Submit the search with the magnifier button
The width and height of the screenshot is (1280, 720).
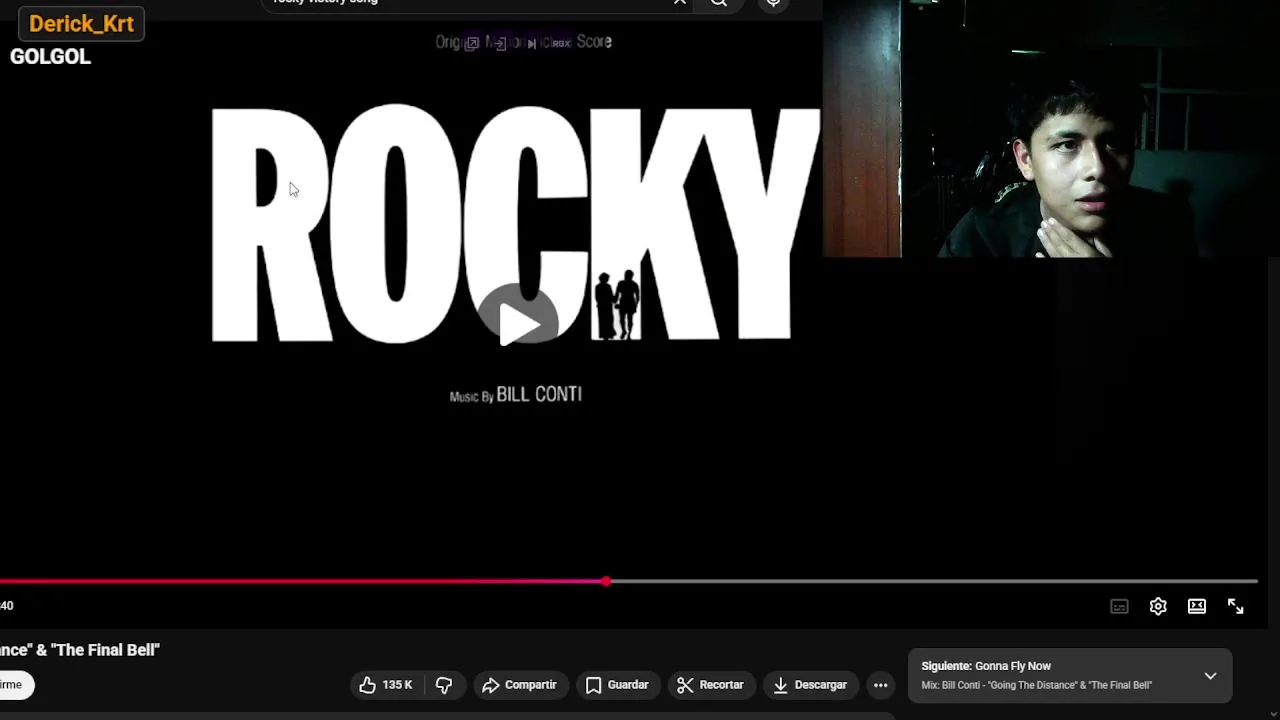pos(719,3)
